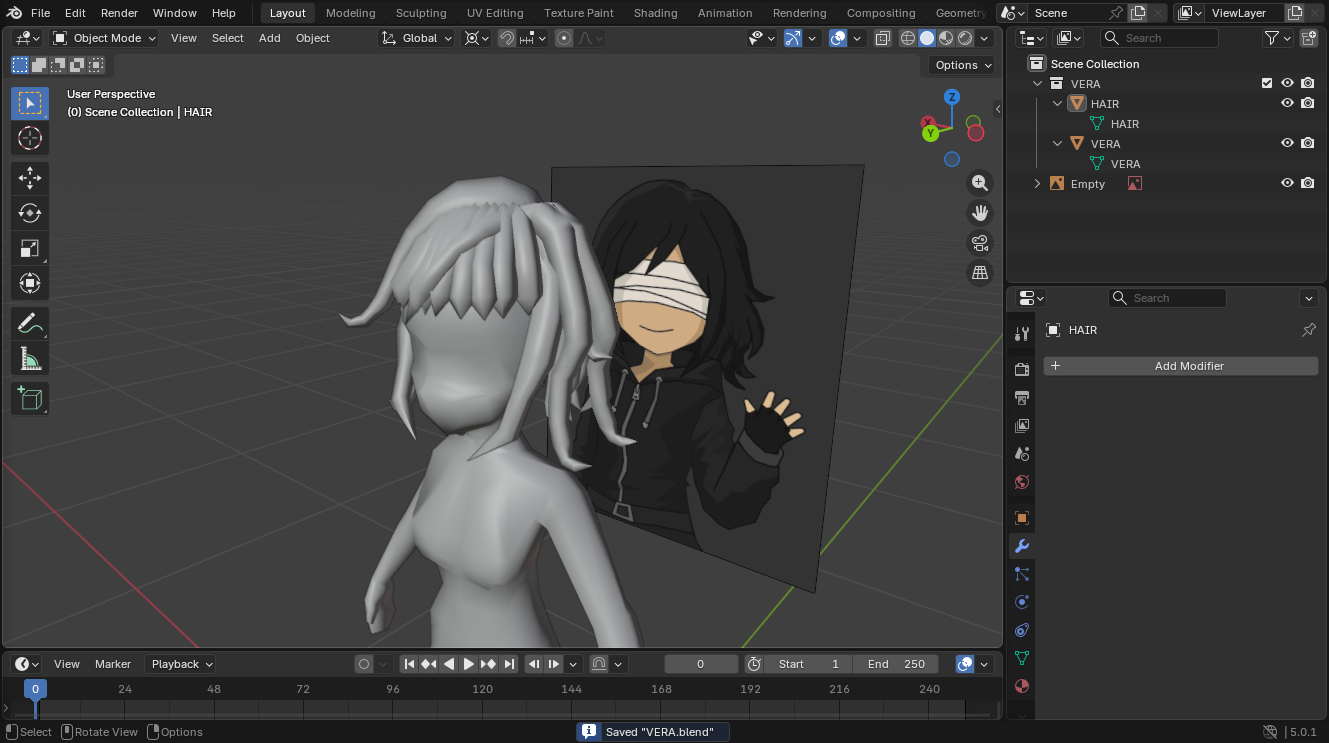The height and width of the screenshot is (743, 1329).
Task: Toggle the camera view icon
Action: pyautogui.click(x=980, y=242)
